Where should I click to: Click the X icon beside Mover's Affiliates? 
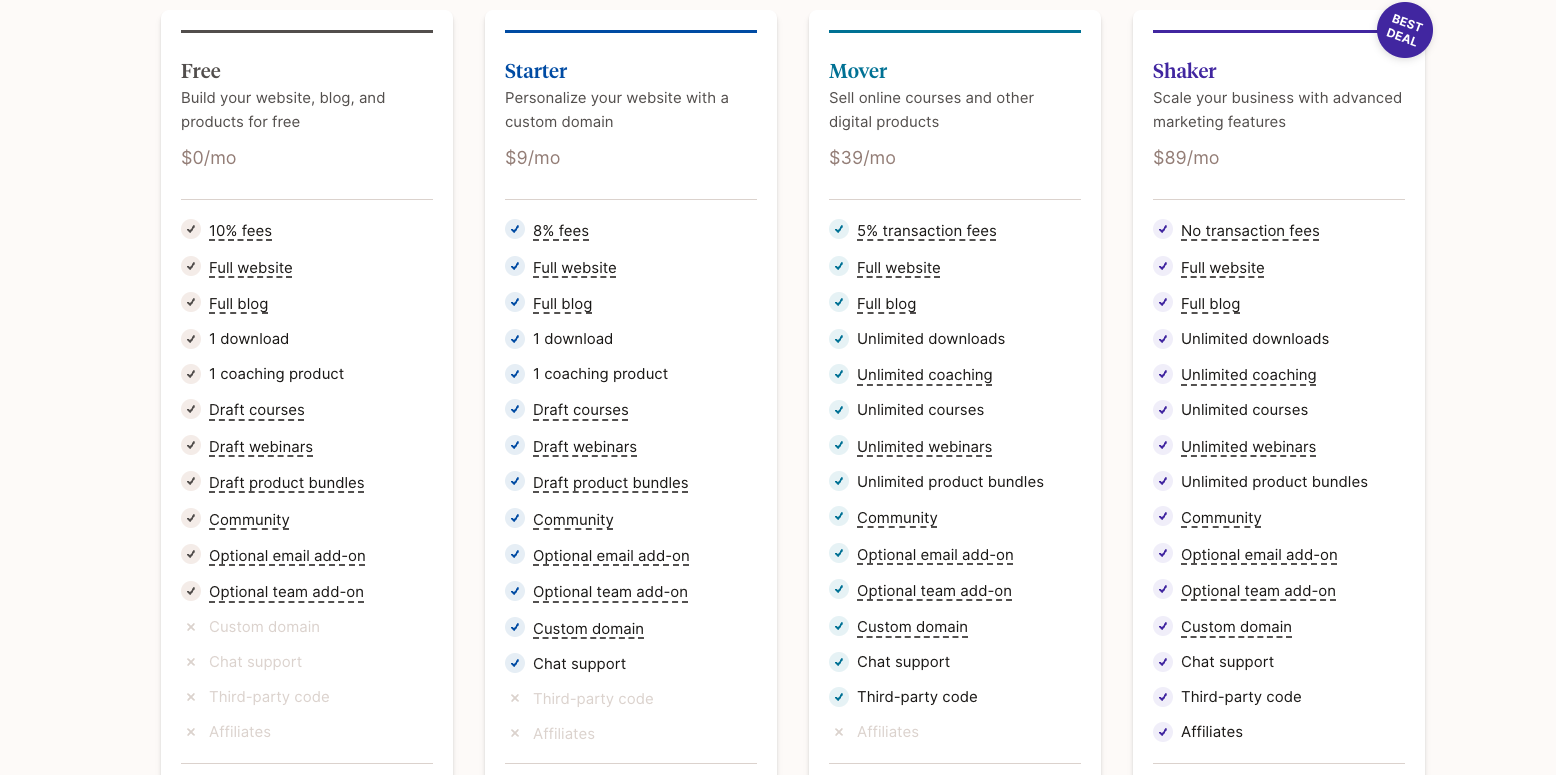(839, 732)
